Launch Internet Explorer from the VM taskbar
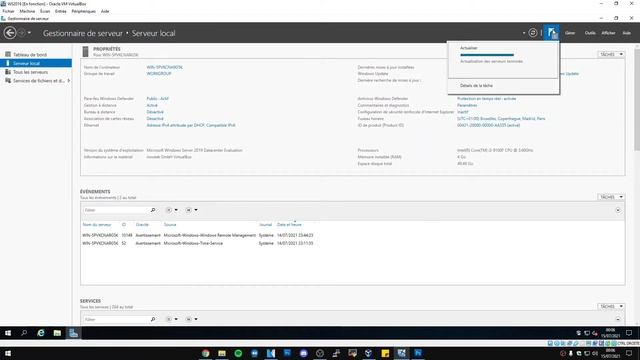 click(41, 333)
